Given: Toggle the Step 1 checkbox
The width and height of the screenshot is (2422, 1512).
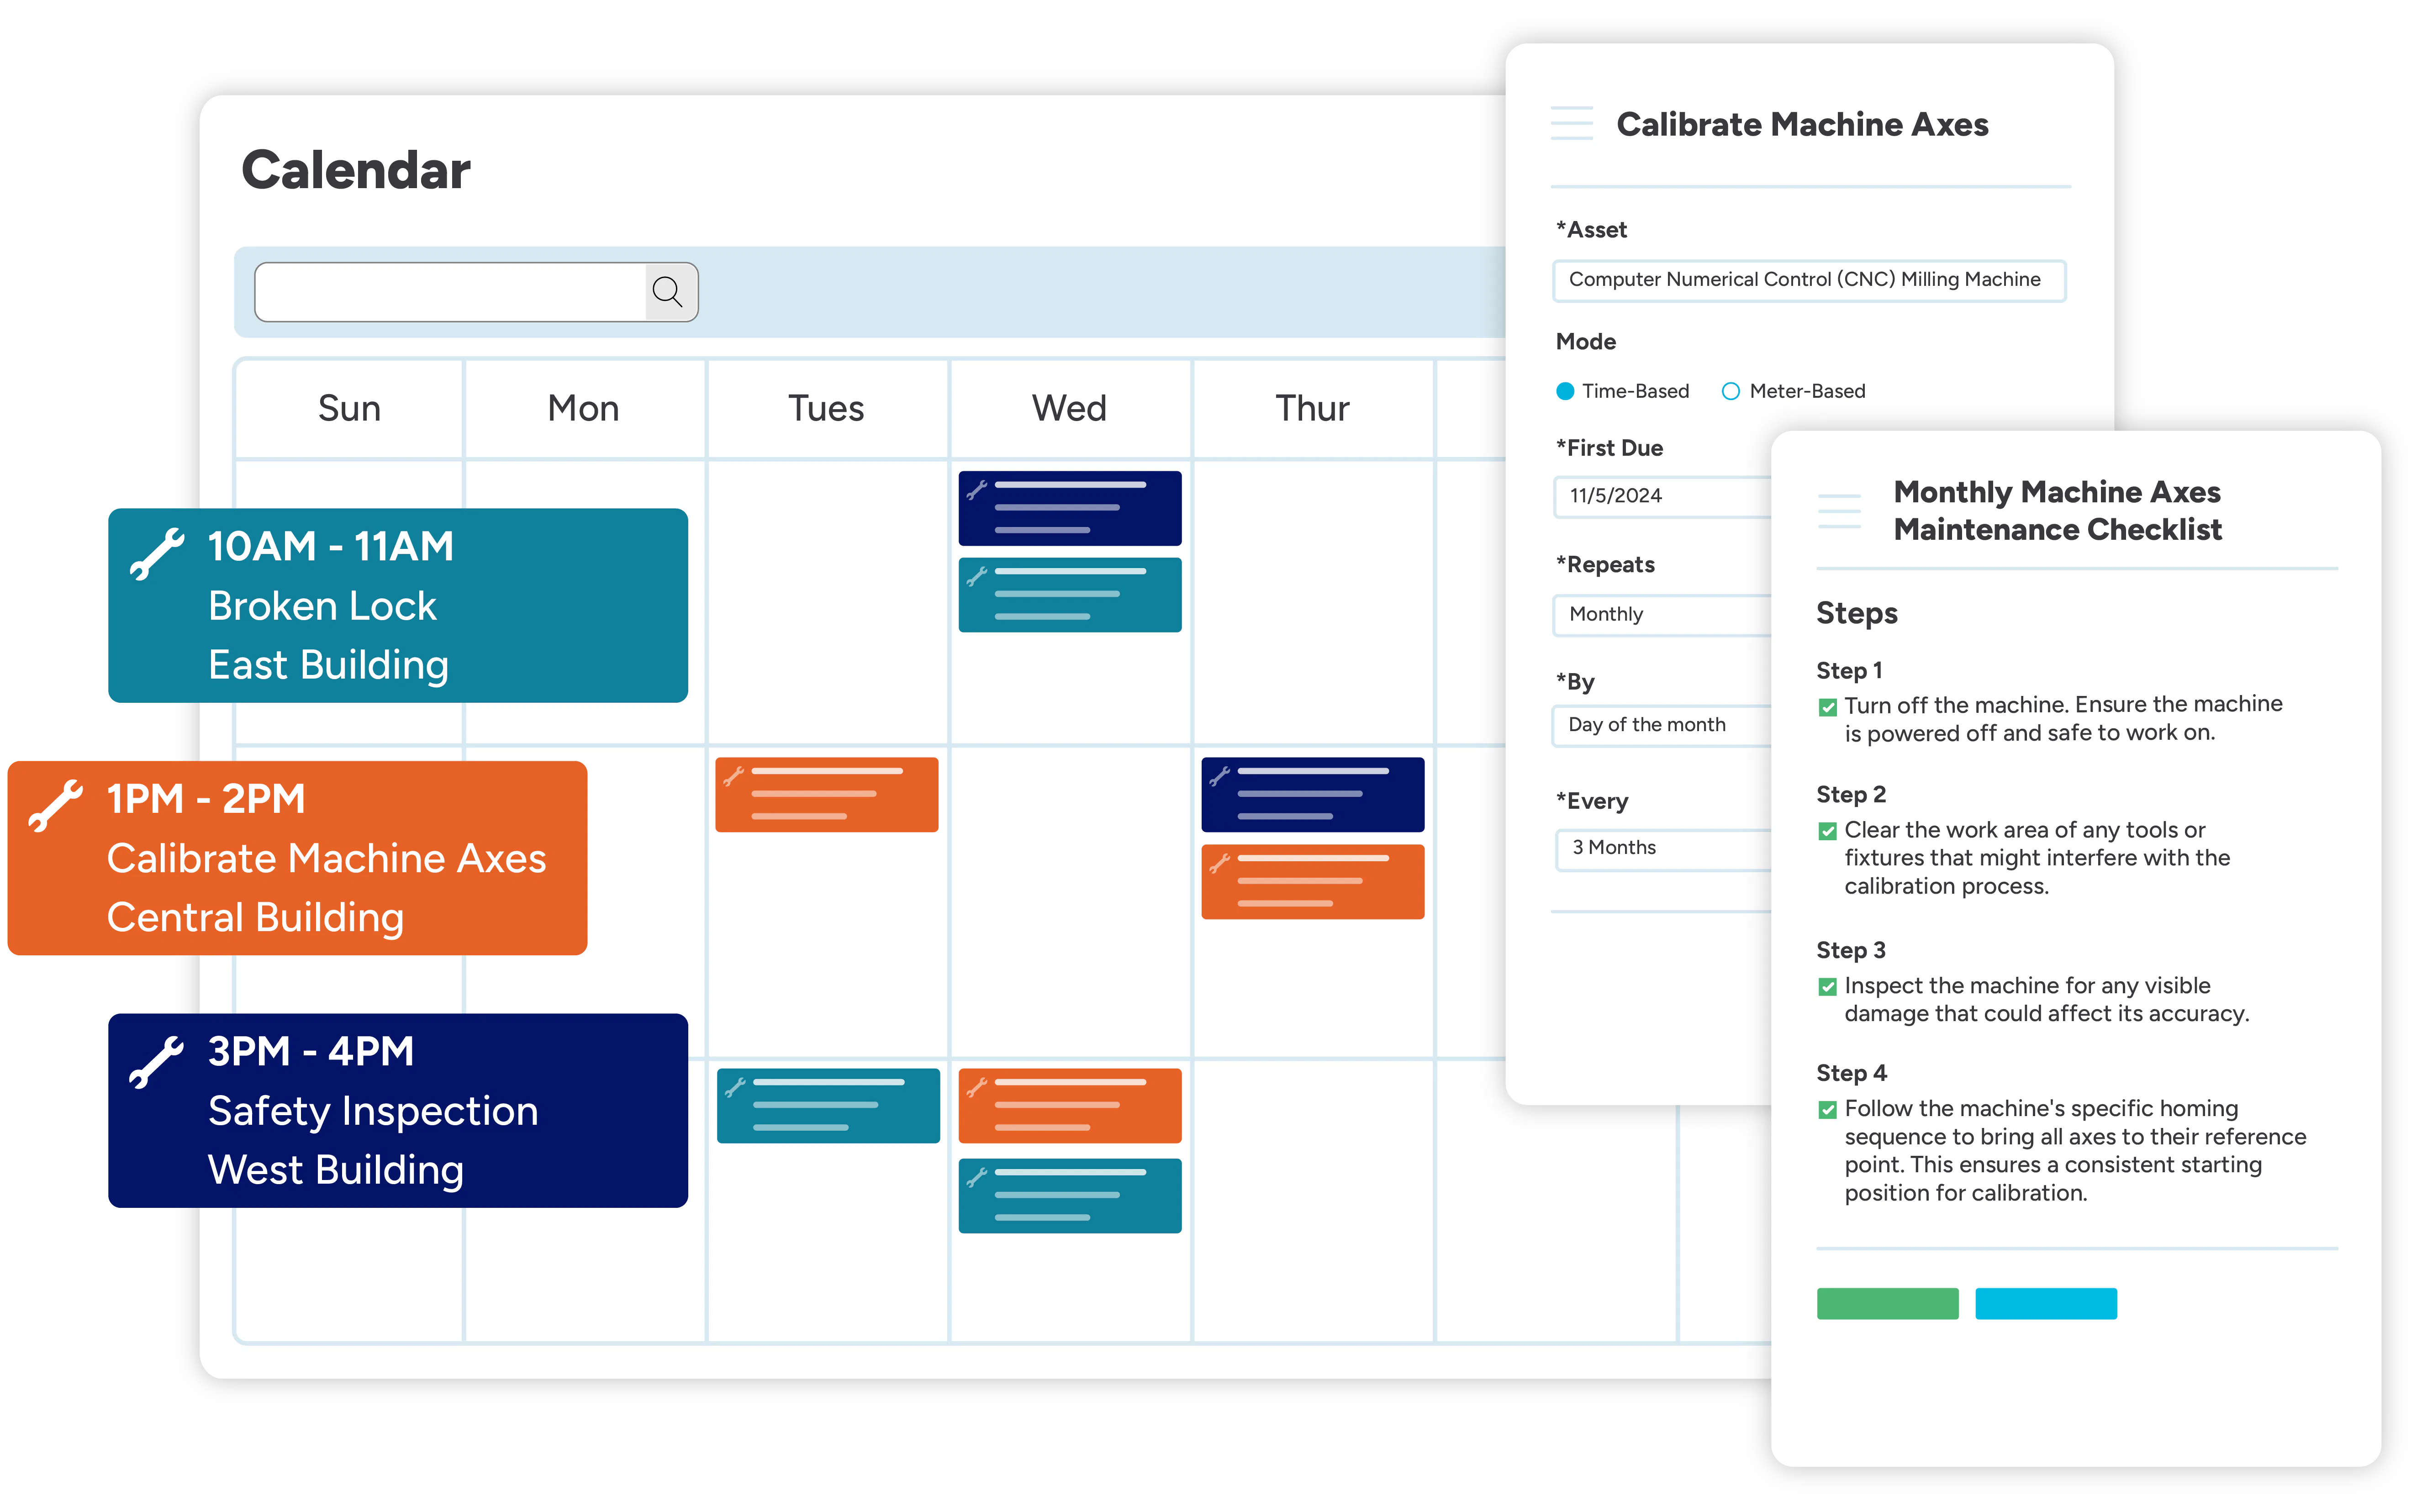Looking at the screenshot, I should pyautogui.click(x=1827, y=707).
